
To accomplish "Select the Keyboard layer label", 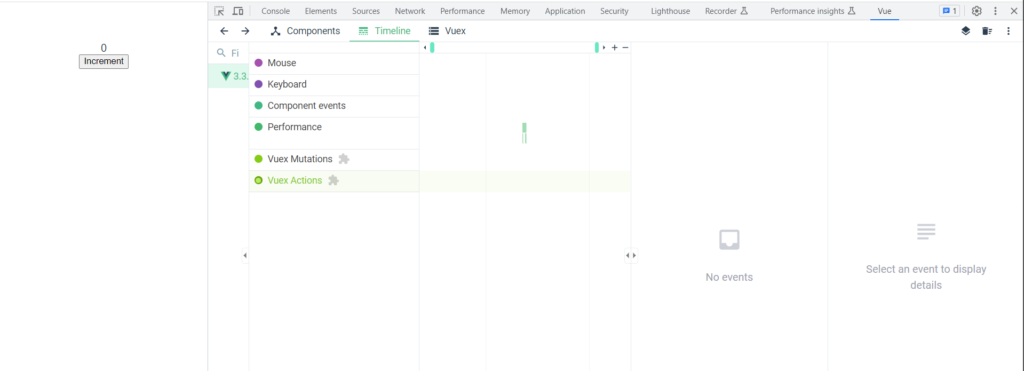I will (287, 84).
